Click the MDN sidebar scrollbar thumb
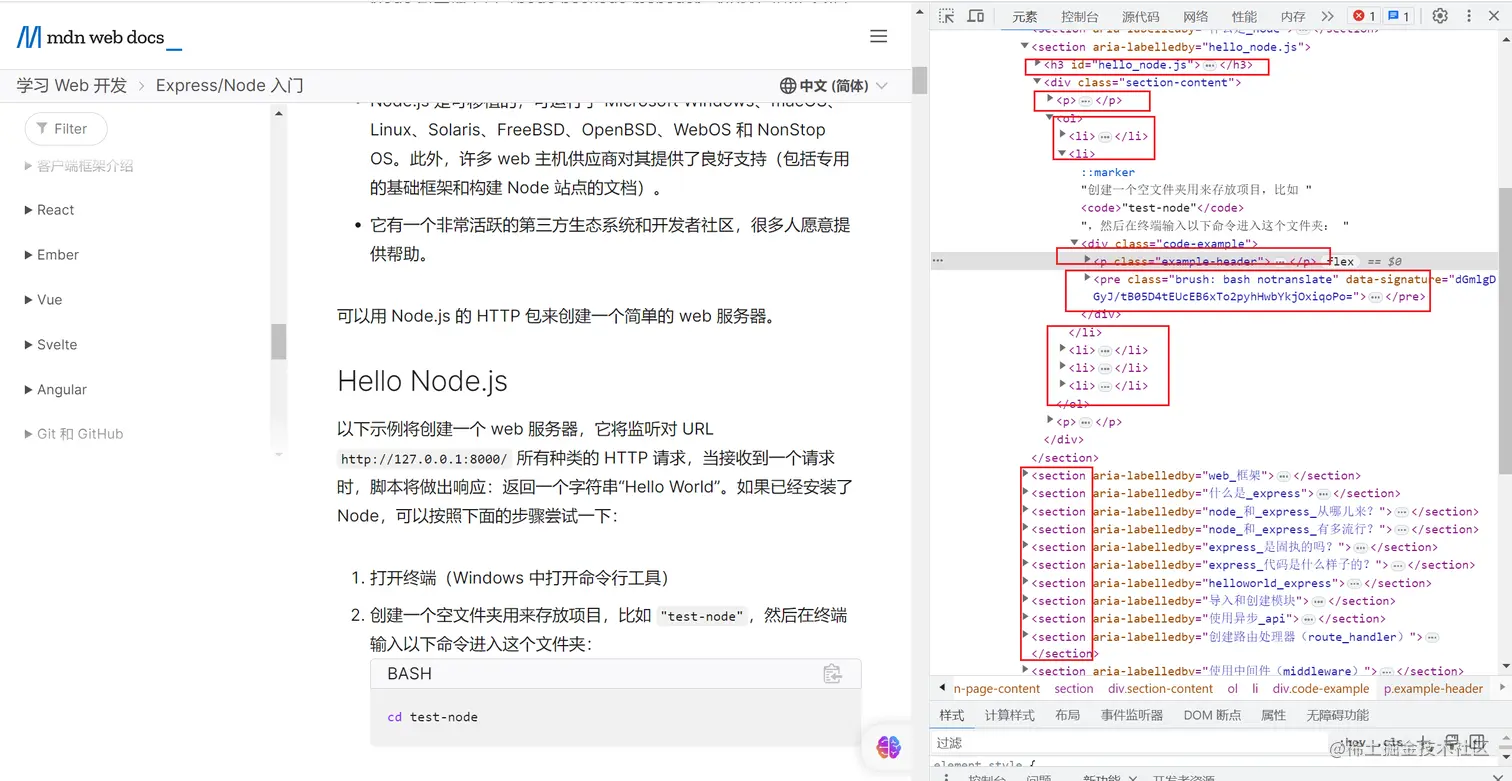The height and width of the screenshot is (781, 1512). coord(278,341)
